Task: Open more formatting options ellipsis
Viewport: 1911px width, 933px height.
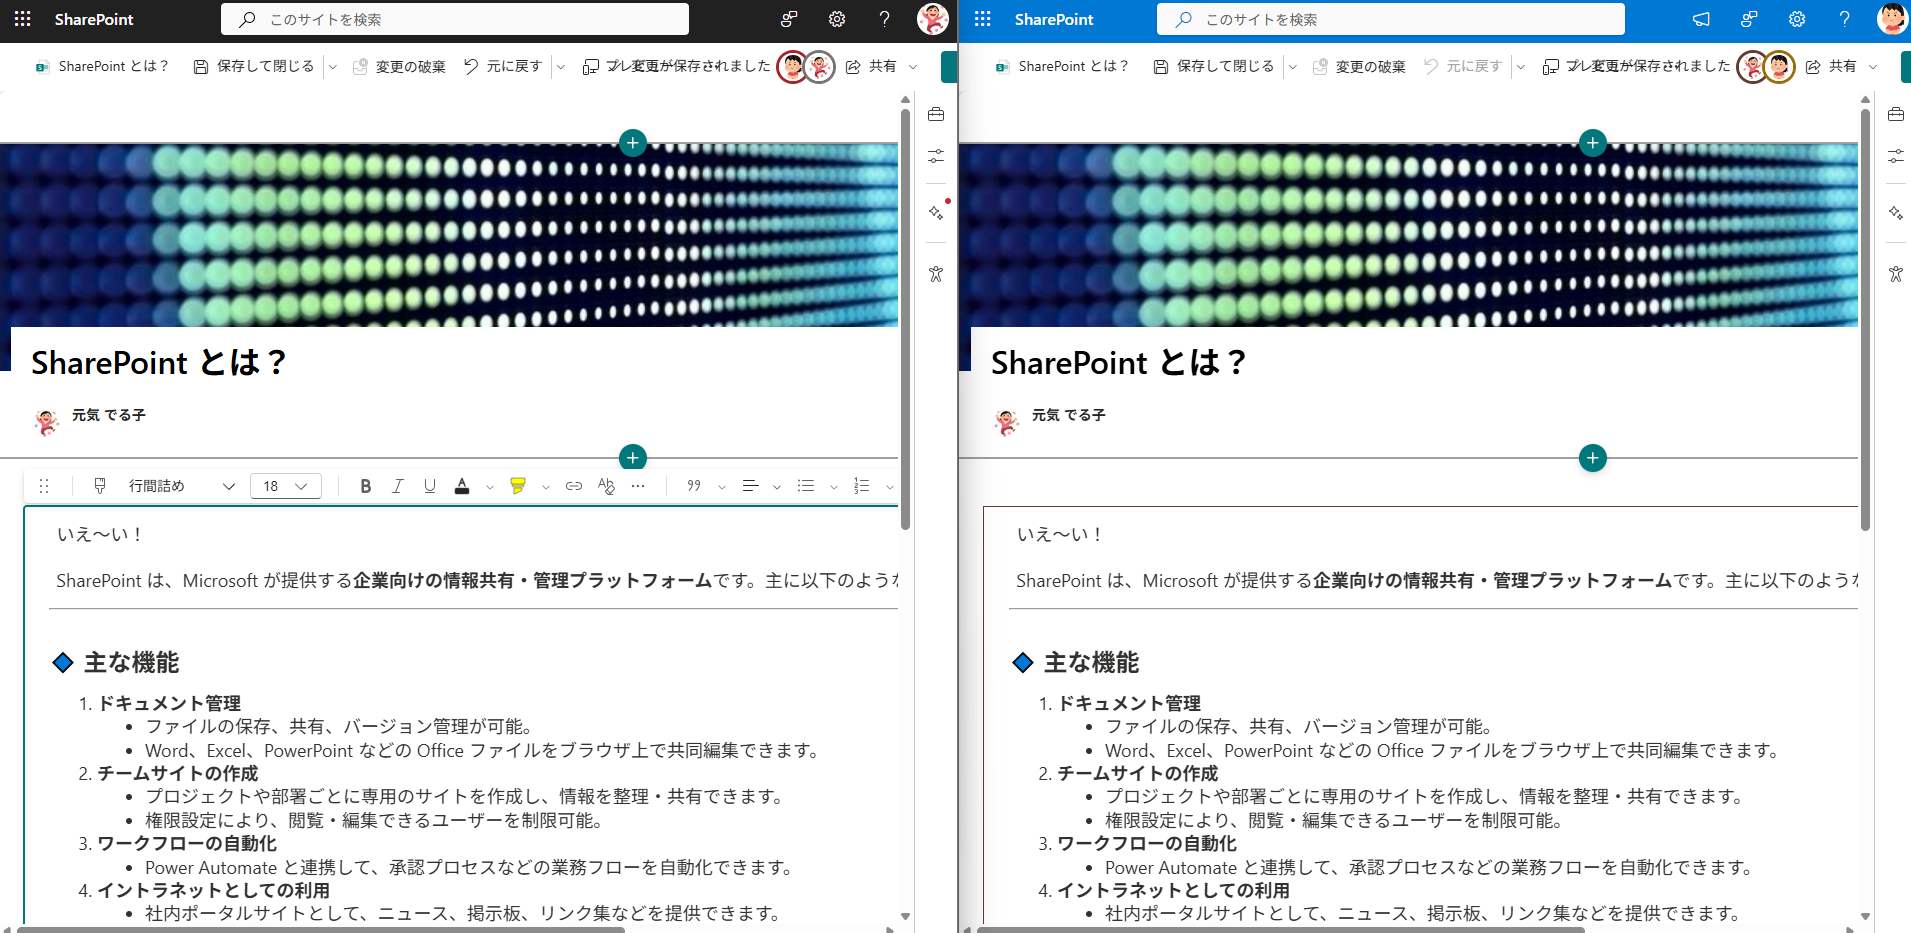Action: (638, 486)
